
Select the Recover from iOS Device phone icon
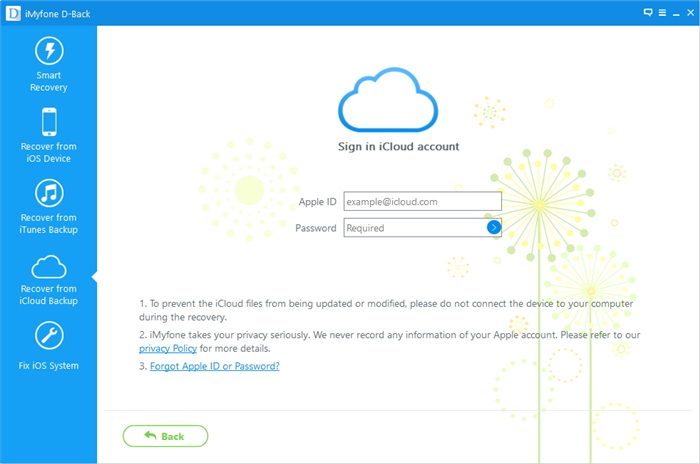click(x=49, y=122)
